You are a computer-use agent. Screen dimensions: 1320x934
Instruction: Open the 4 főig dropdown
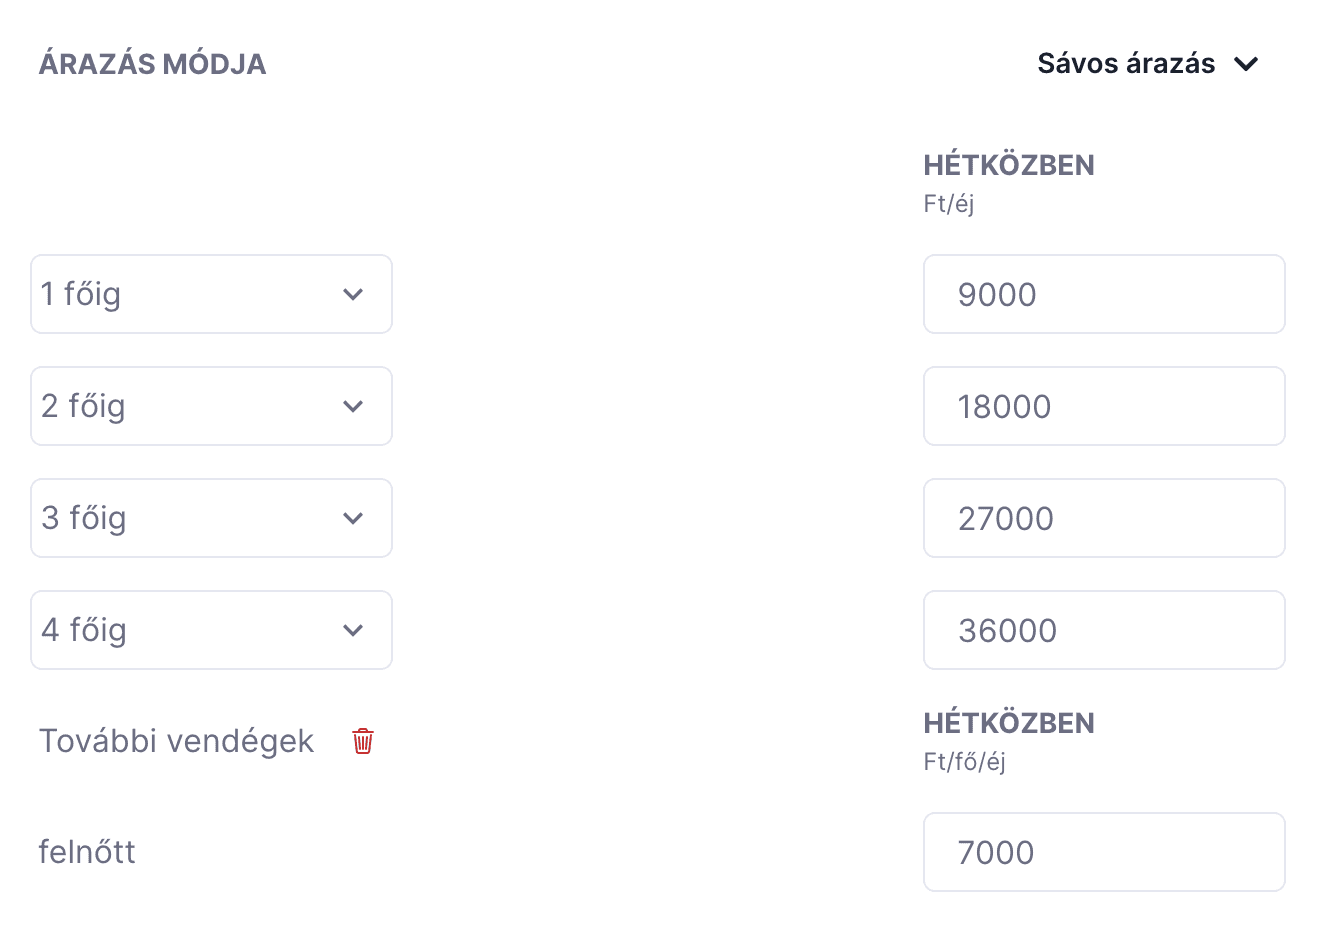211,630
